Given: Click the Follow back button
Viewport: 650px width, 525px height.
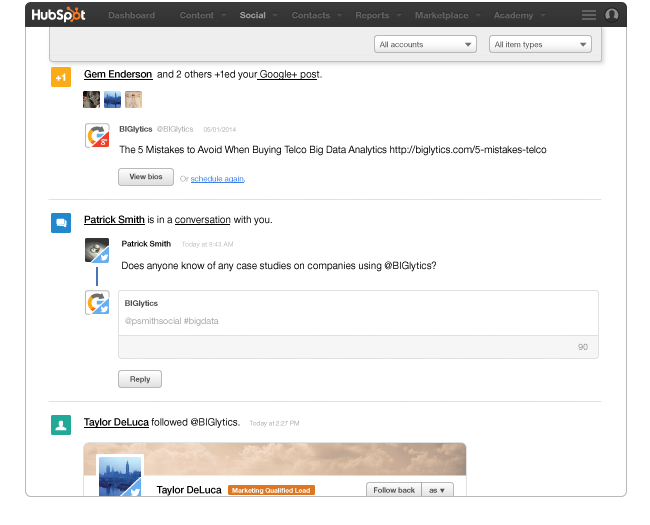Looking at the screenshot, I should [x=394, y=490].
